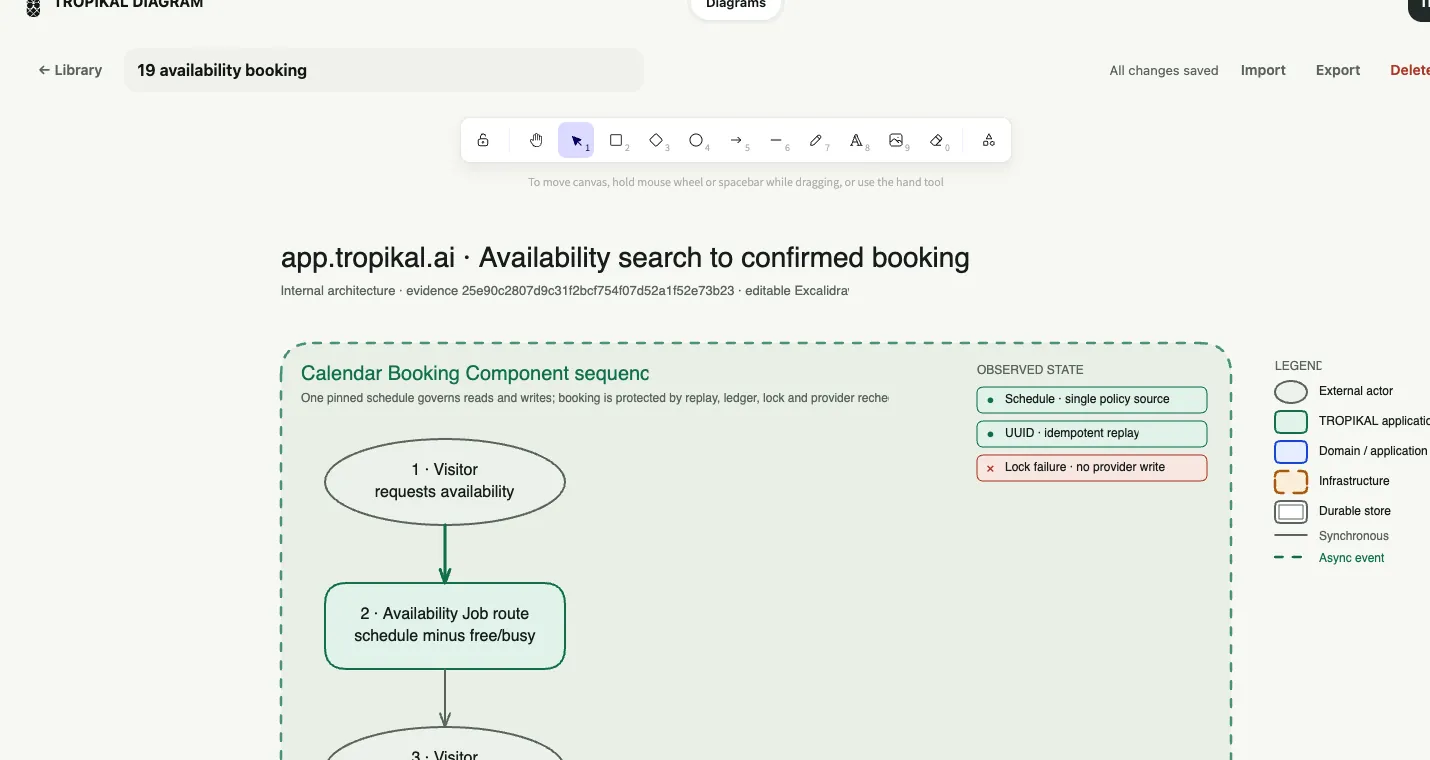Click the red Delete button

tap(1410, 70)
